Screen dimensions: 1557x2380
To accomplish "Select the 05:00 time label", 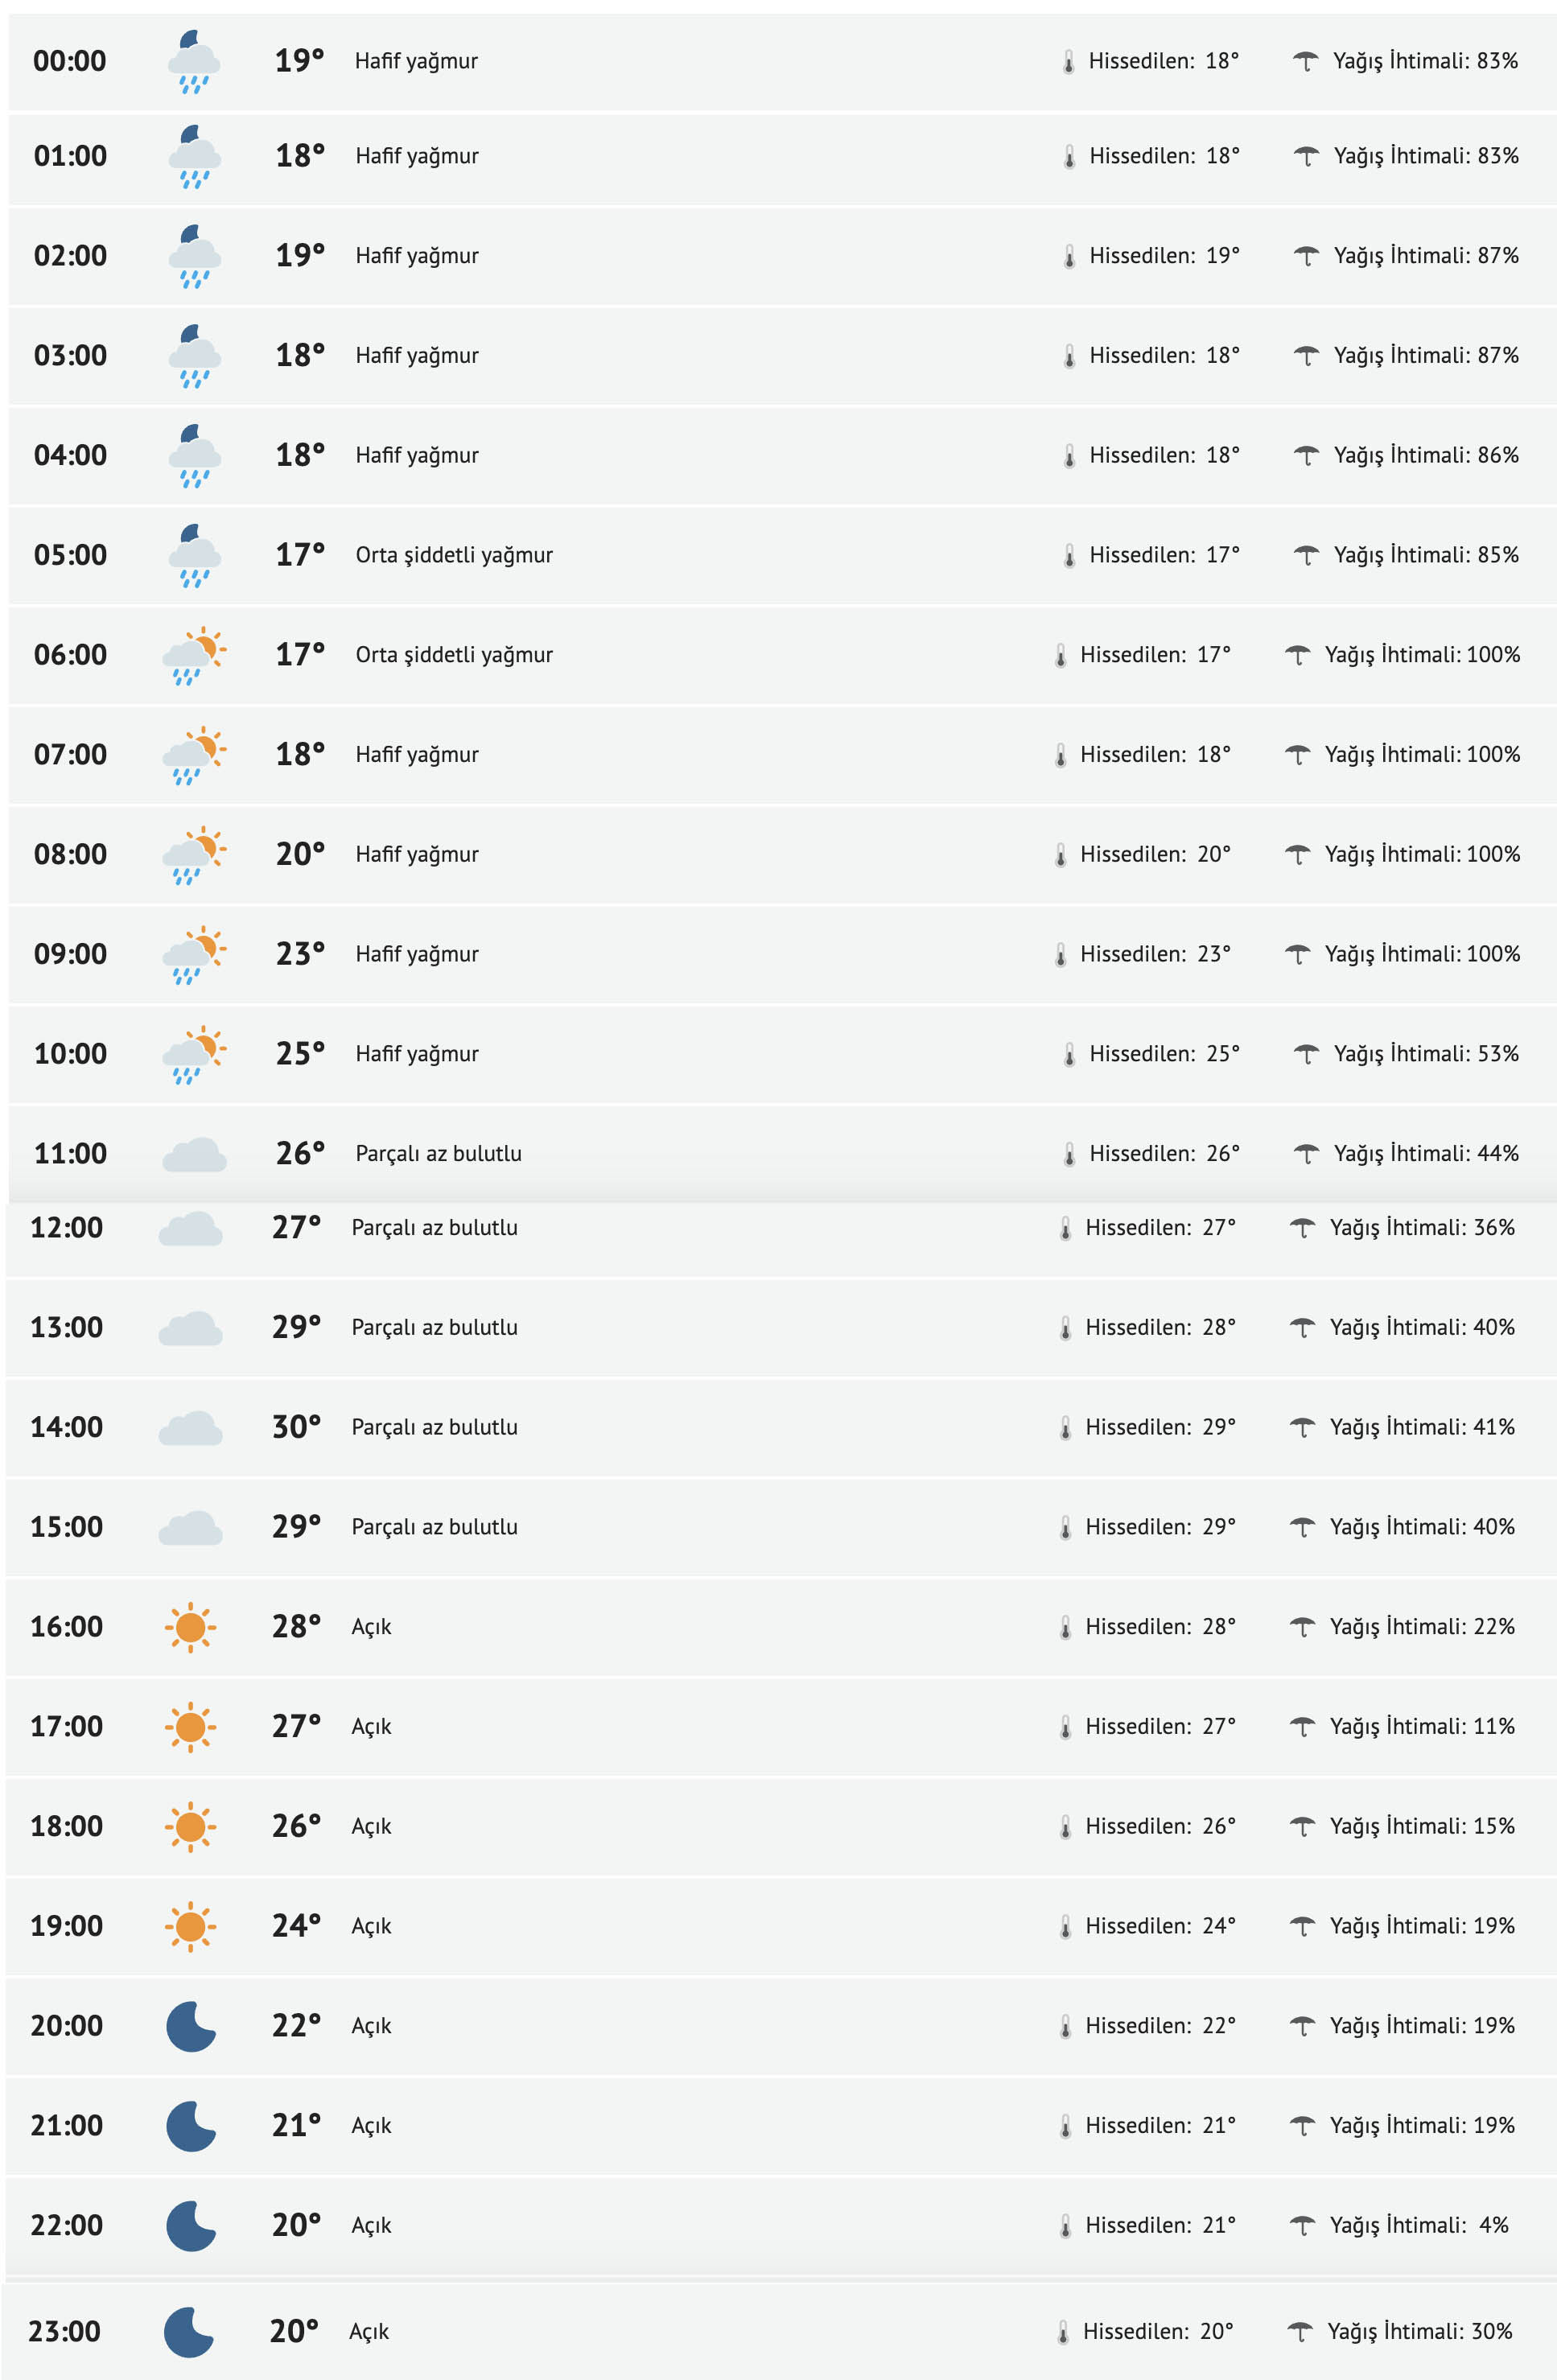I will pos(70,555).
